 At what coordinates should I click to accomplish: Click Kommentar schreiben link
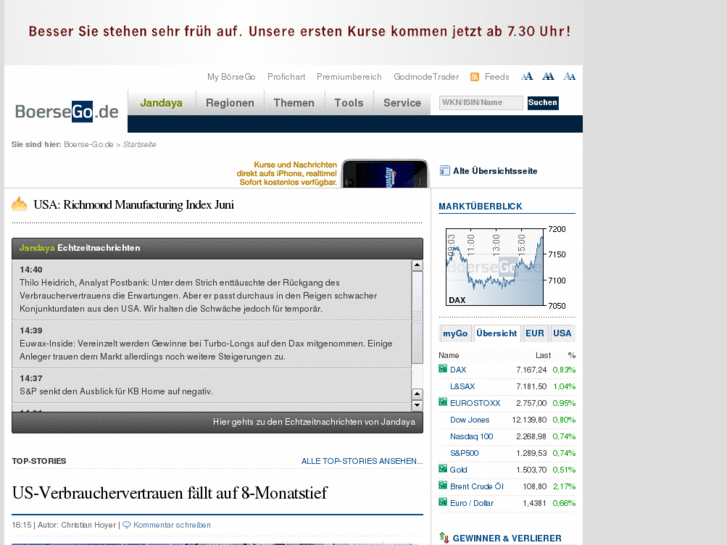(x=172, y=525)
